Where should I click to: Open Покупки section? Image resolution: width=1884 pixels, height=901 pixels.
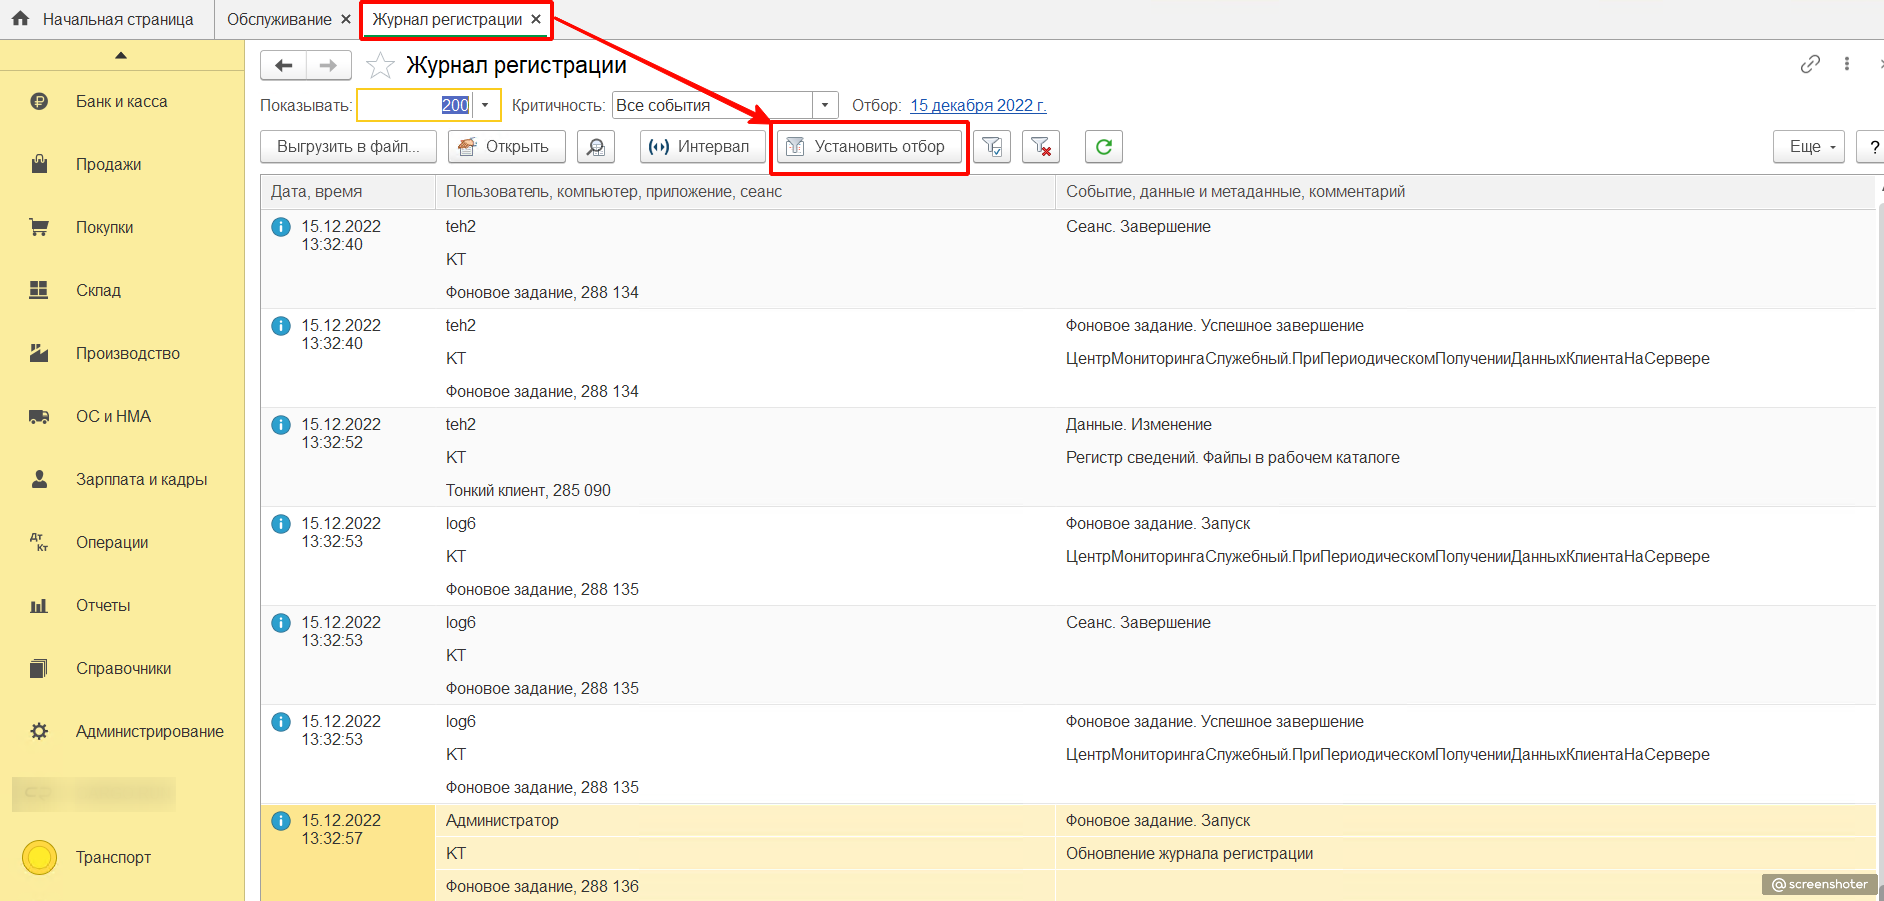122,228
